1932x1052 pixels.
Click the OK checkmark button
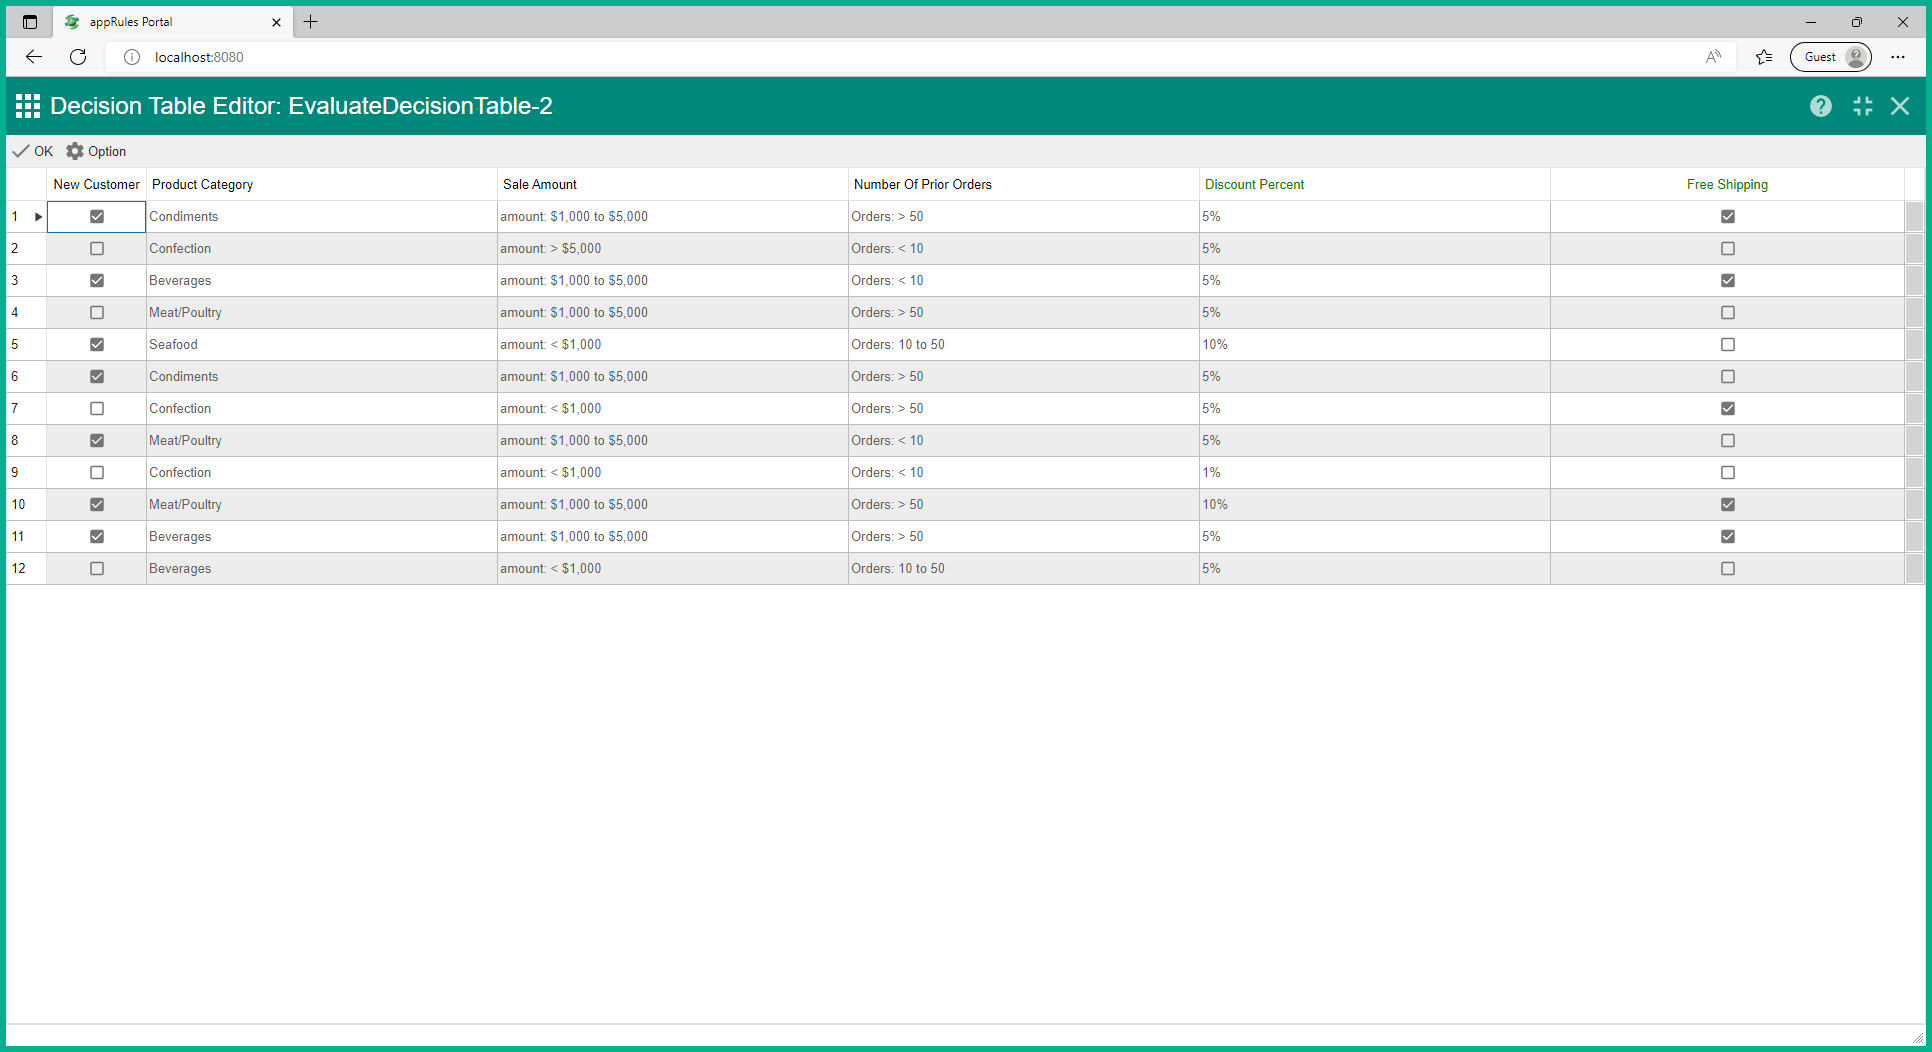33,151
